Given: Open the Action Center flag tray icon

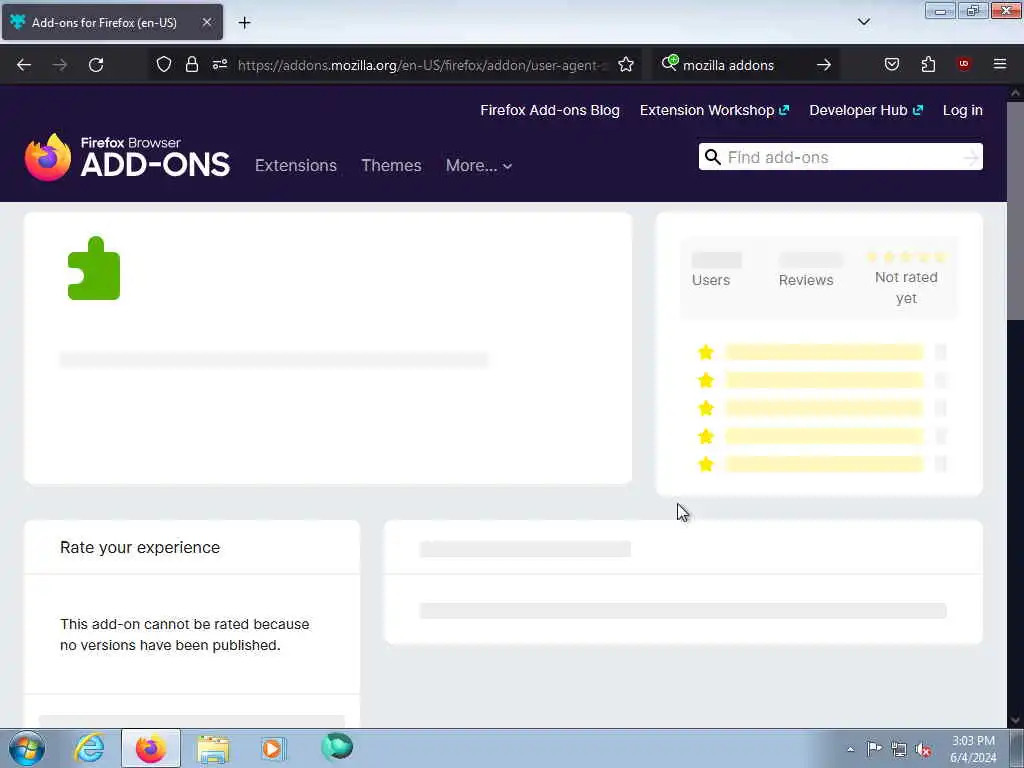Looking at the screenshot, I should click(x=874, y=749).
